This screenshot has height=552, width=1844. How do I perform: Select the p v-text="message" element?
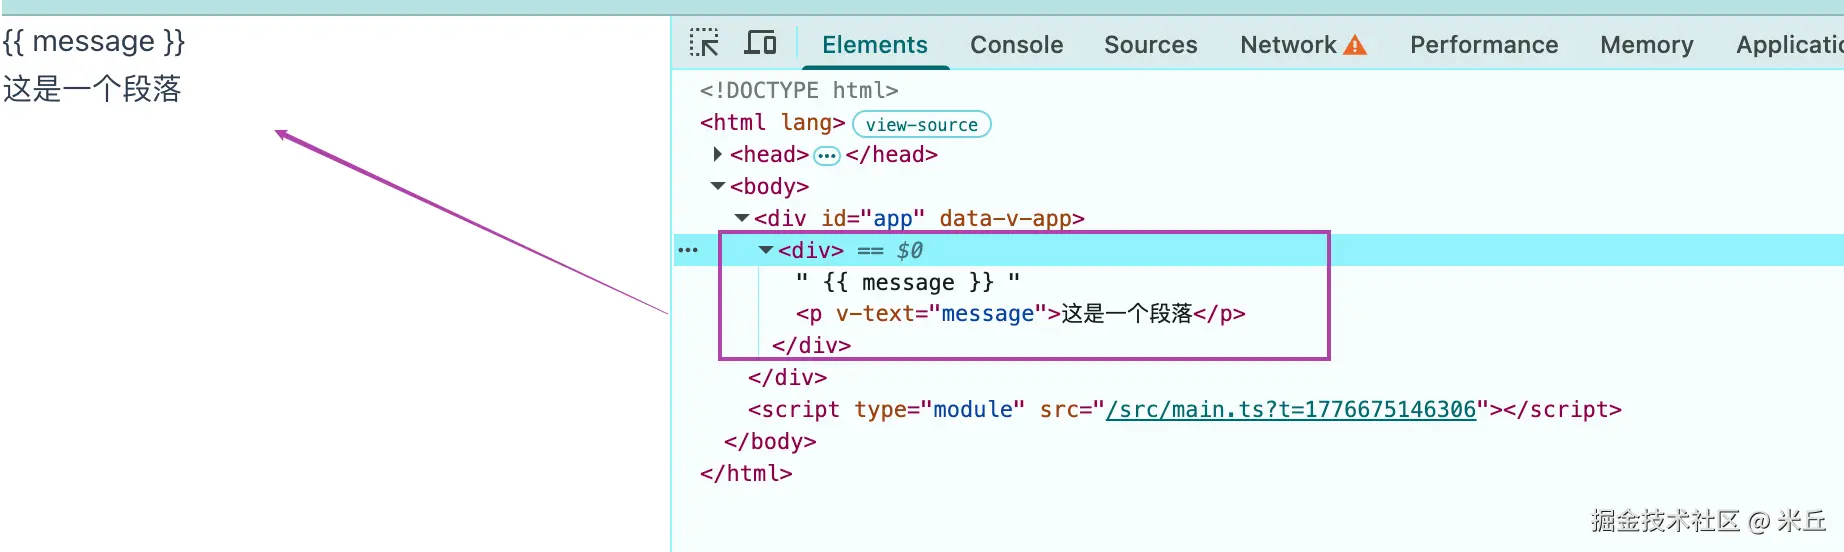click(1020, 314)
